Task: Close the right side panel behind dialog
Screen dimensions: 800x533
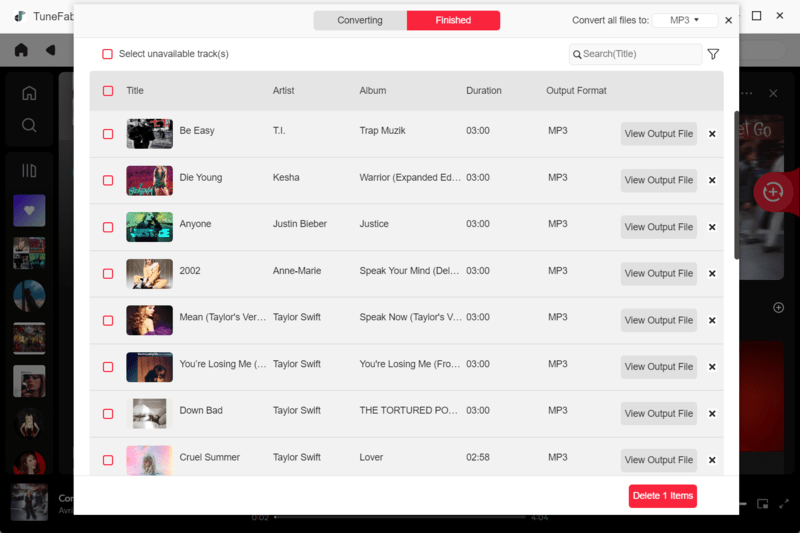Action: pyautogui.click(x=773, y=93)
